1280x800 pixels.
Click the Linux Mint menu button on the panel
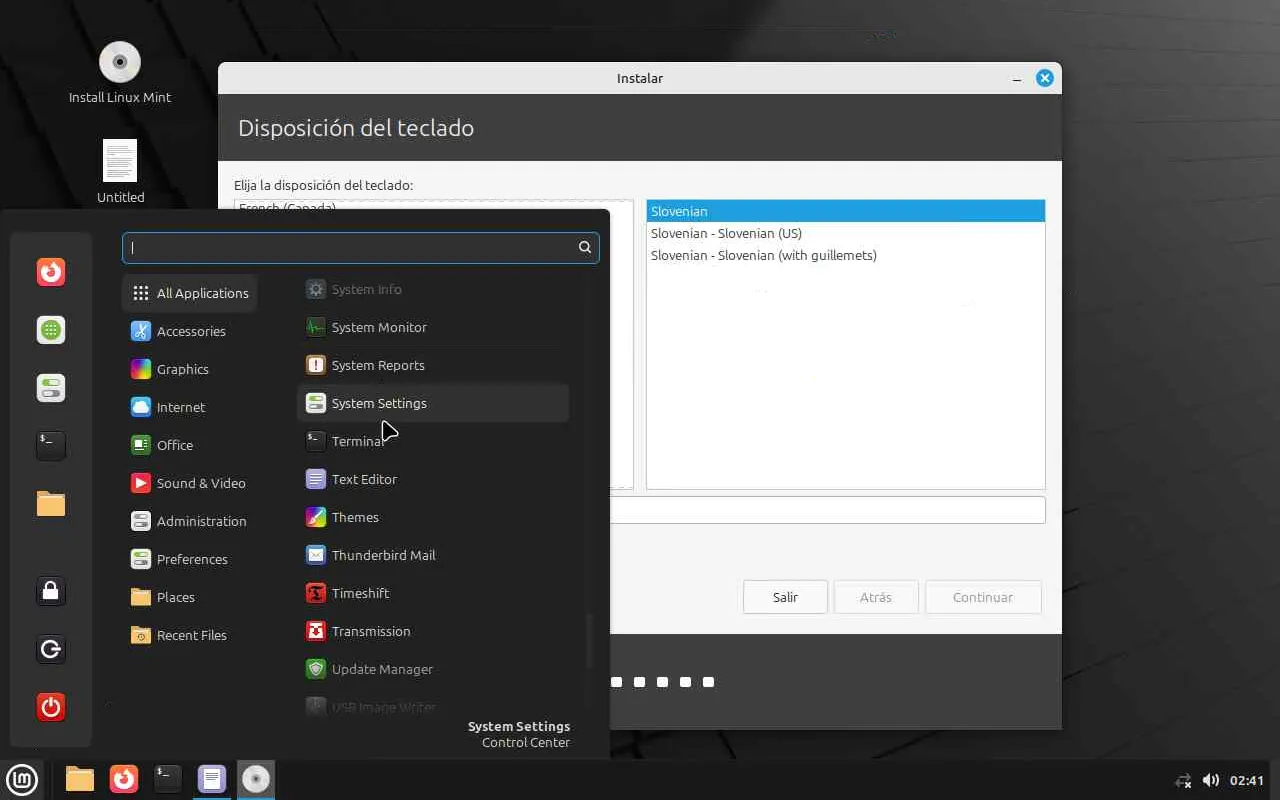point(22,779)
